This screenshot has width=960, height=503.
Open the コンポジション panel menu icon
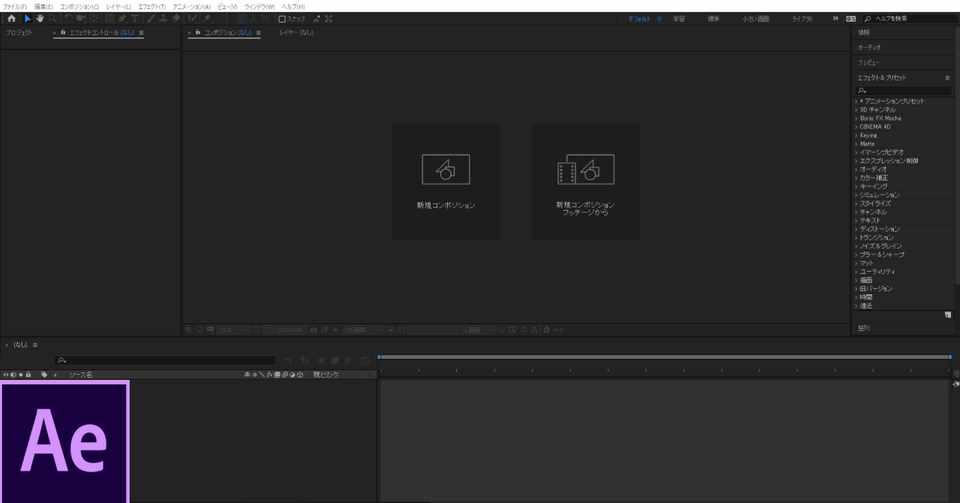(x=258, y=33)
